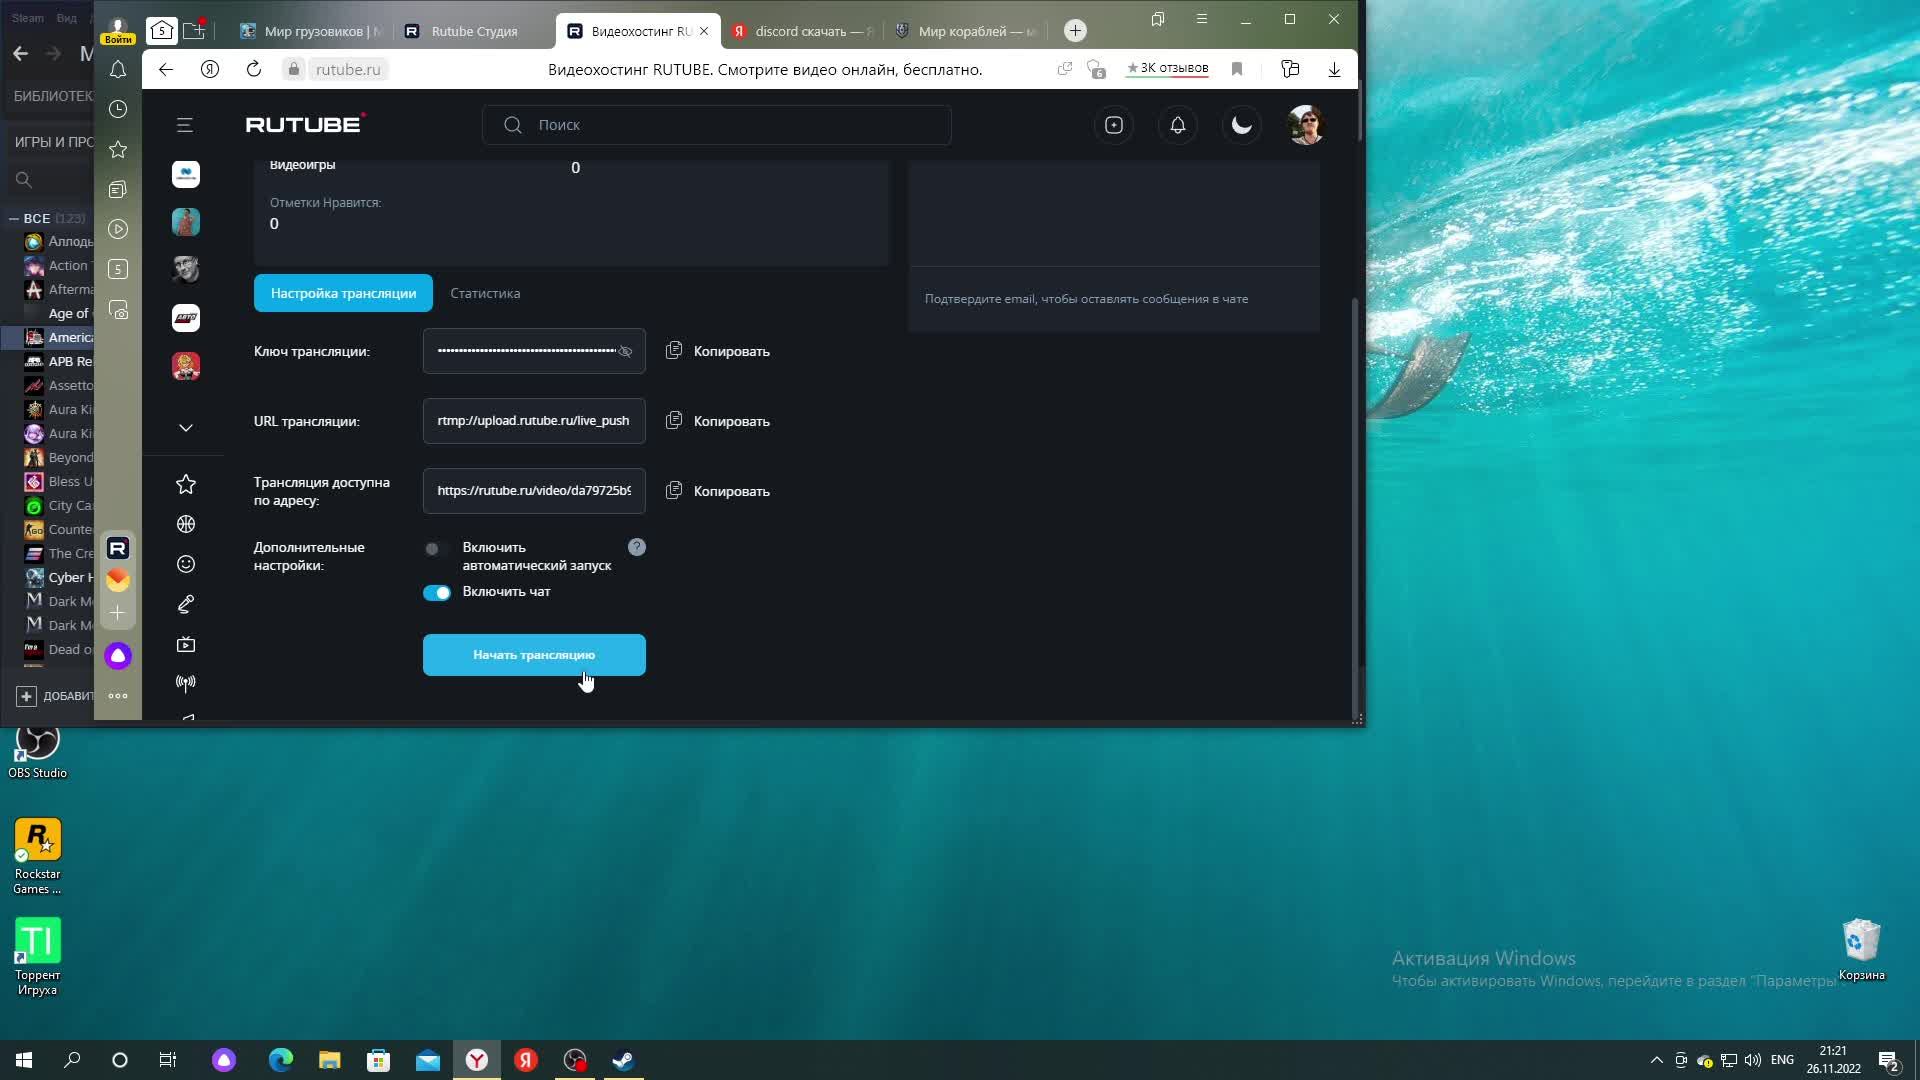Viewport: 1920px width, 1080px height.
Task: Click the live broadcasts antenna icon
Action: 186,683
